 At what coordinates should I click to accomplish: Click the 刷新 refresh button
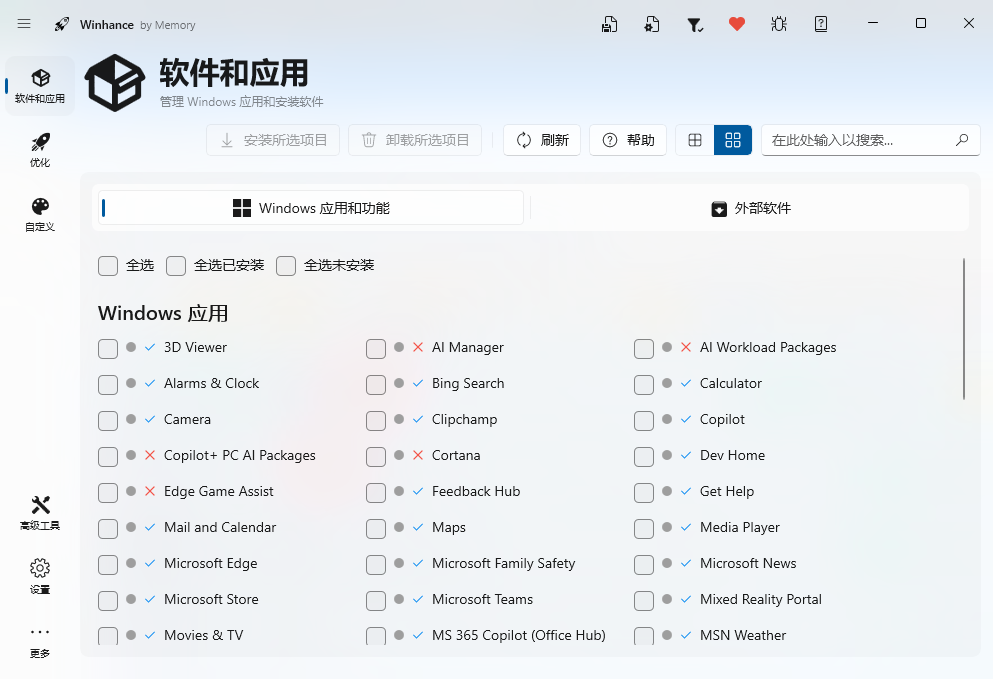[x=542, y=140]
